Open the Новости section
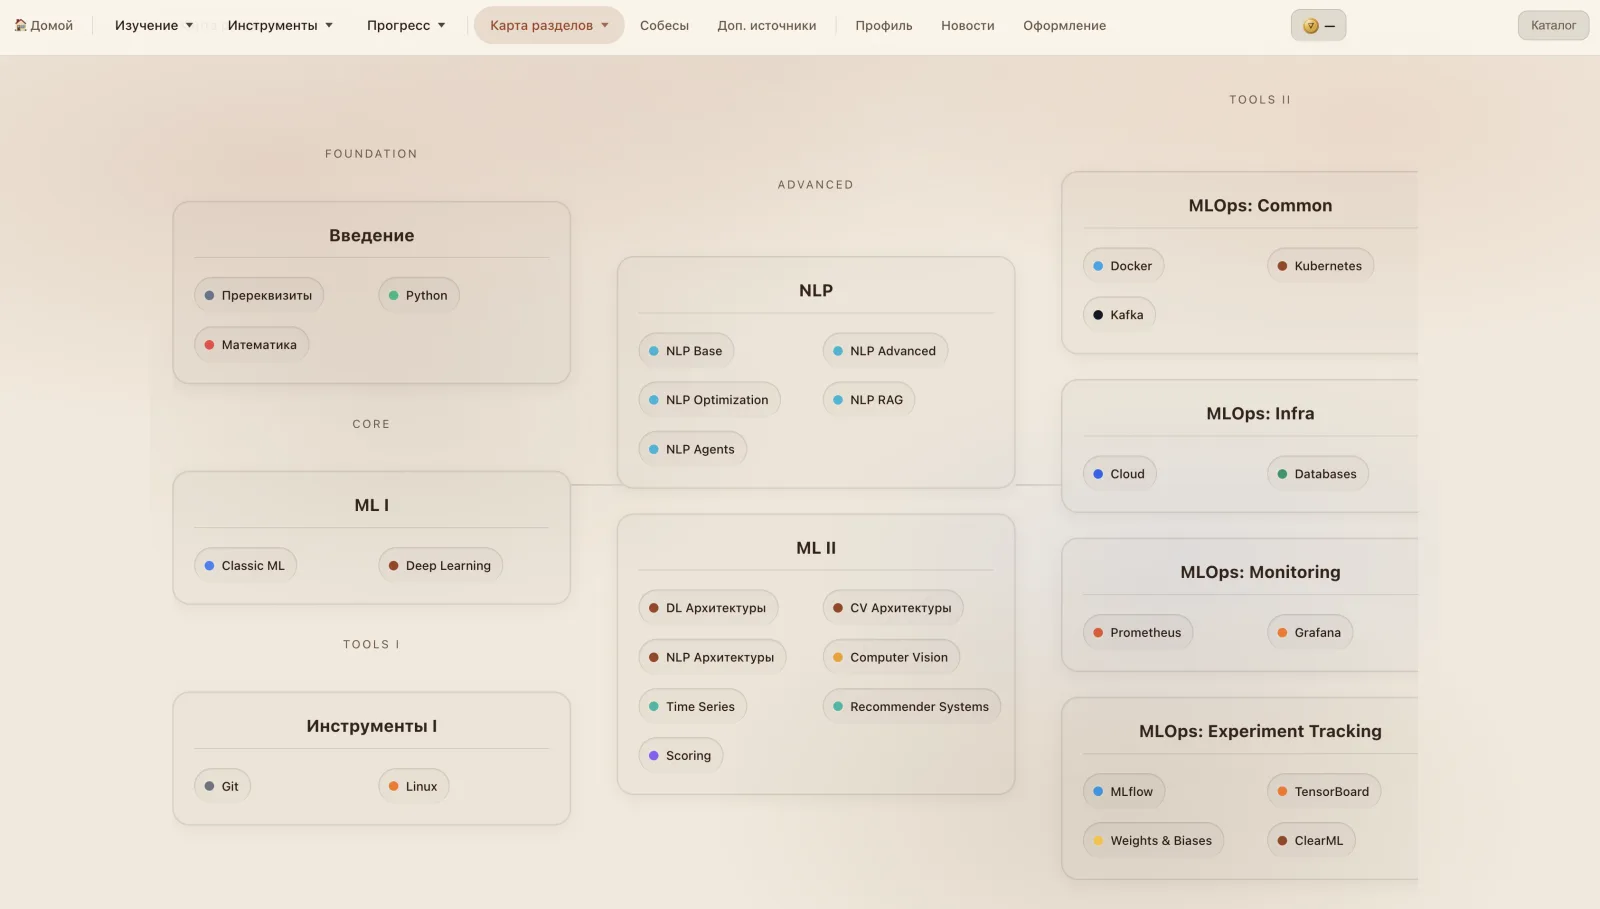Viewport: 1600px width, 909px height. (967, 25)
